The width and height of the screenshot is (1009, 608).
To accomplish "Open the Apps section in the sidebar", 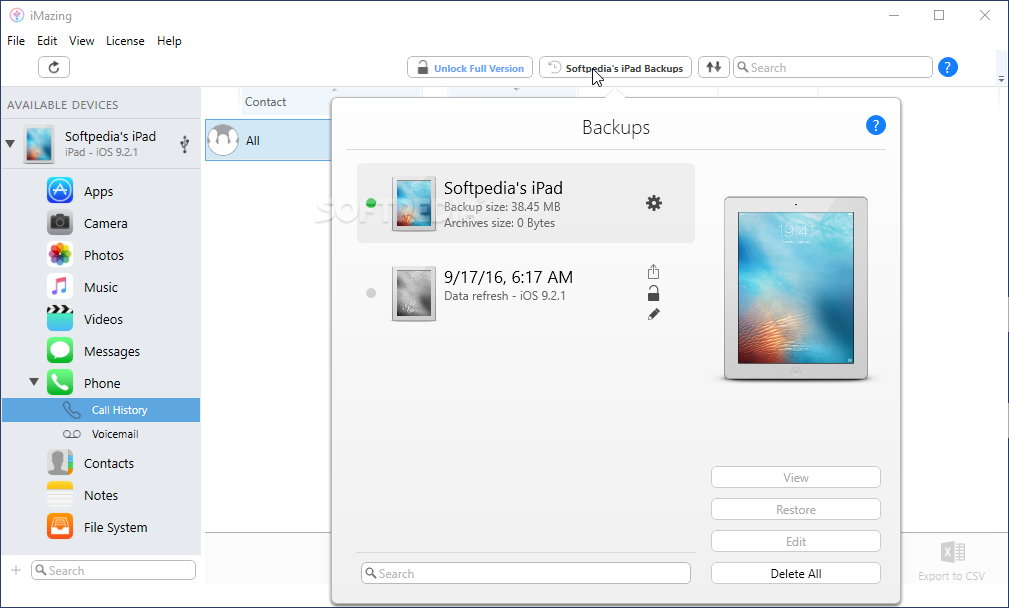I will pos(98,191).
